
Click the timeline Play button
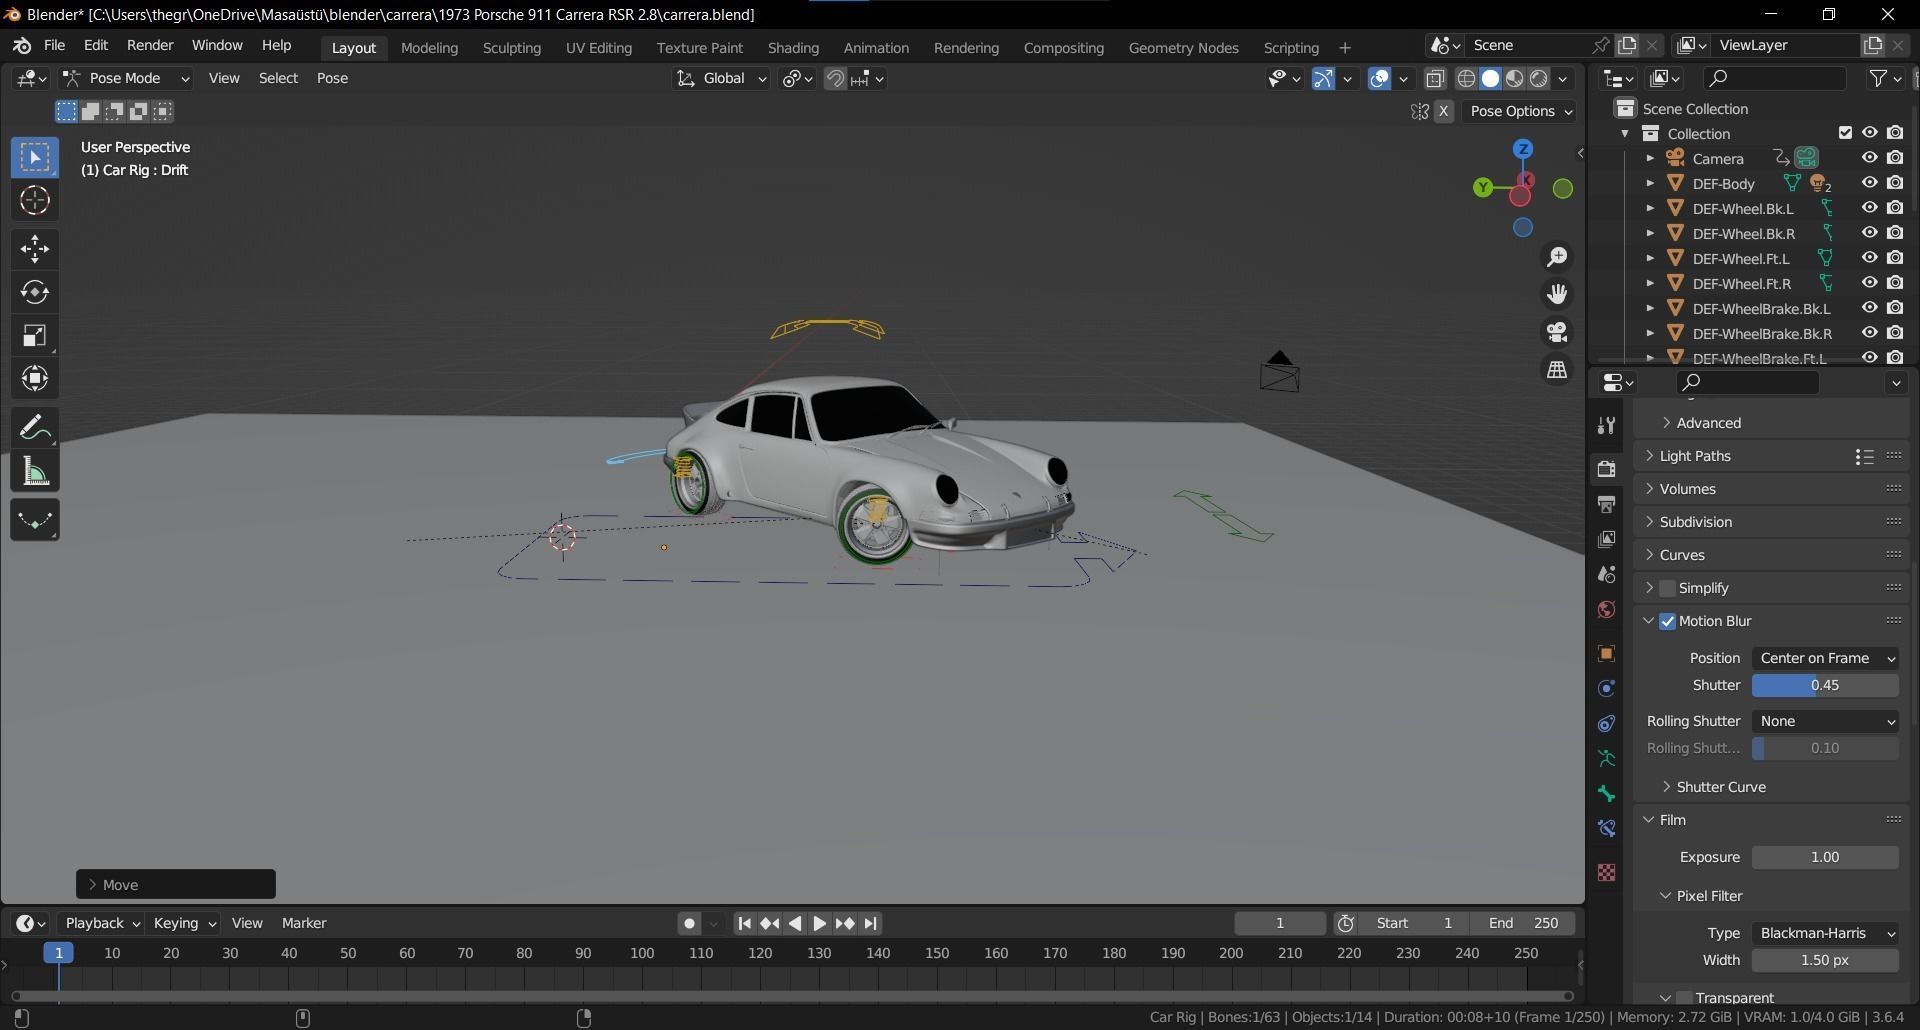[820, 924]
